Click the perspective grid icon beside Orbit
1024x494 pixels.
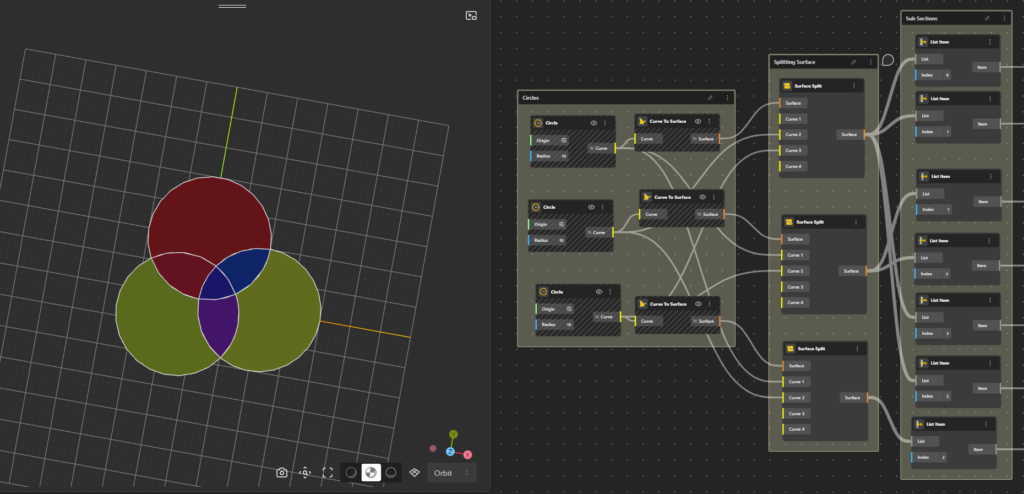point(415,472)
